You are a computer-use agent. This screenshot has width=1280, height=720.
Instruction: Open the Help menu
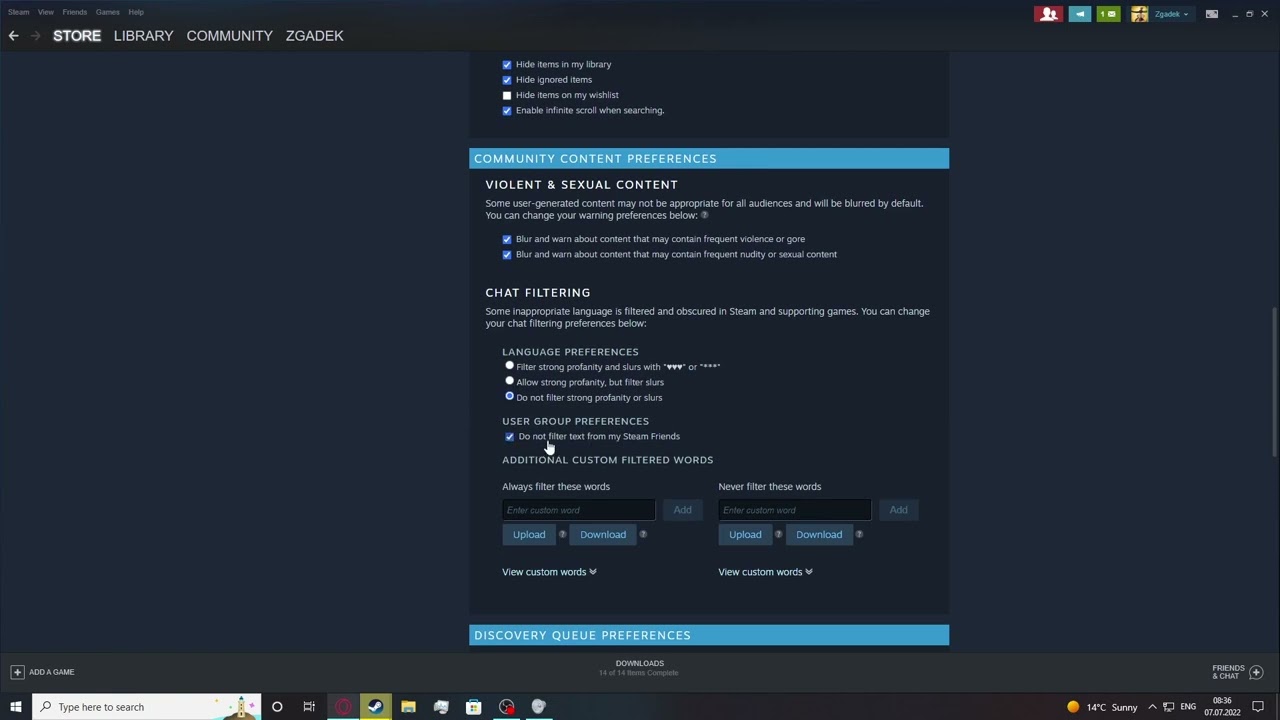[136, 12]
